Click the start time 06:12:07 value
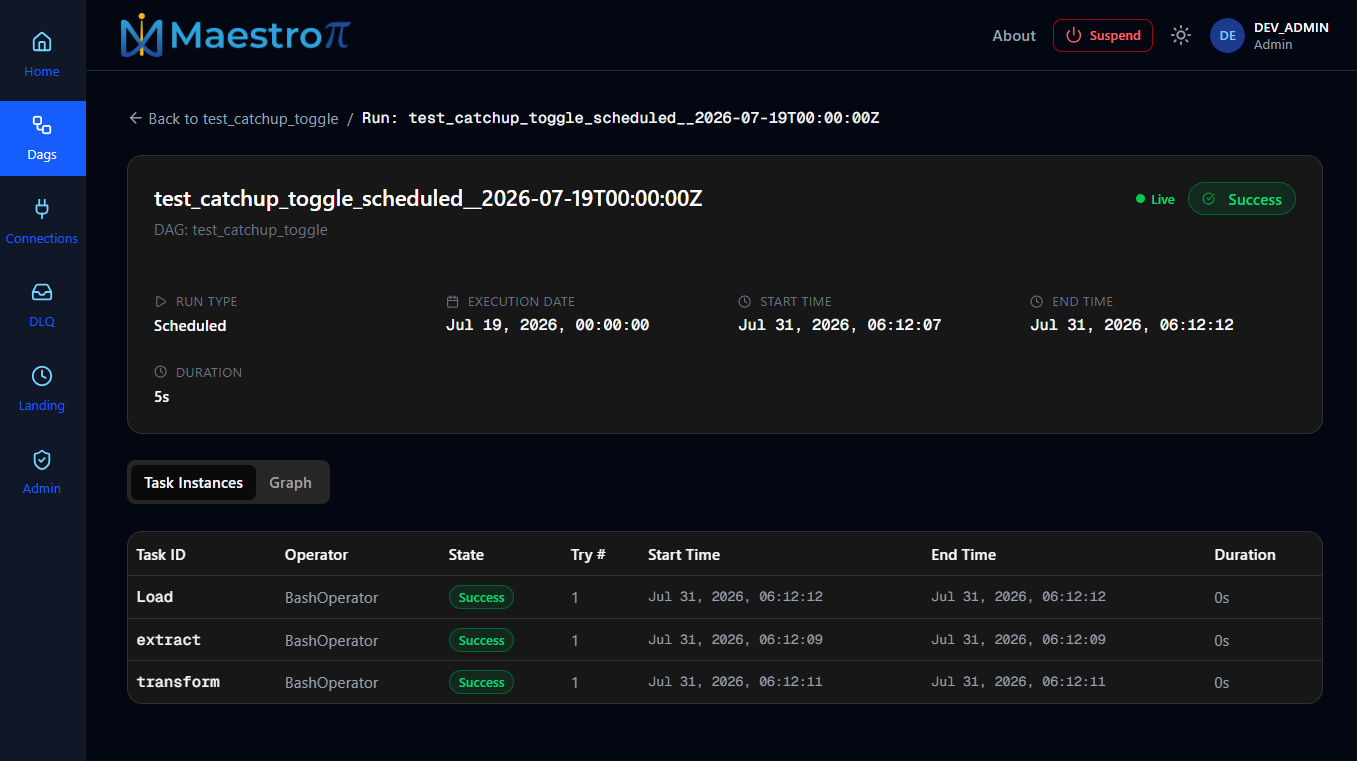This screenshot has height=761, width=1357. [840, 325]
